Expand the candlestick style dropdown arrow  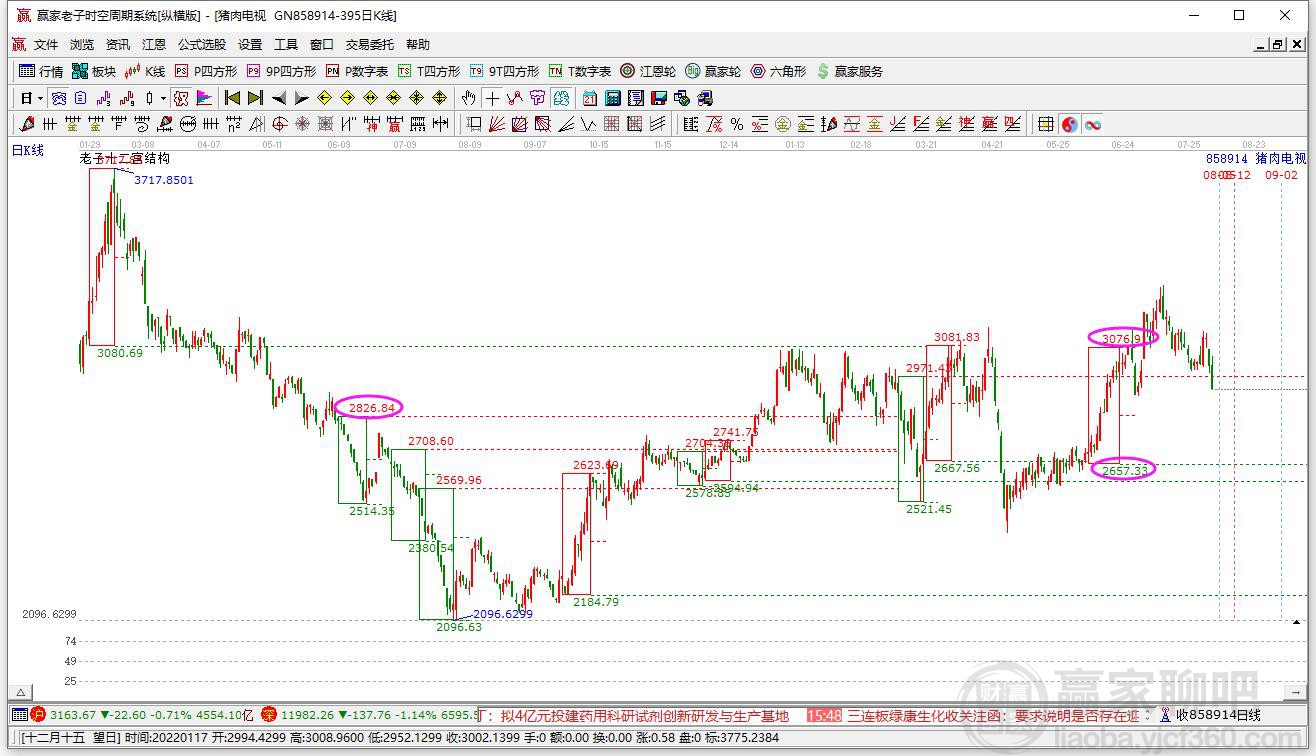coord(163,98)
